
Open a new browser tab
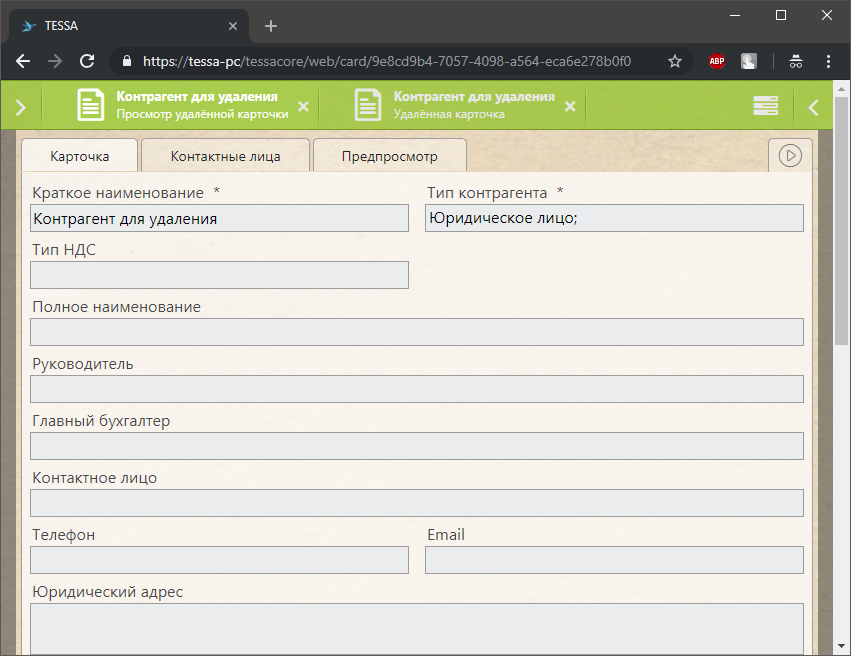(271, 26)
